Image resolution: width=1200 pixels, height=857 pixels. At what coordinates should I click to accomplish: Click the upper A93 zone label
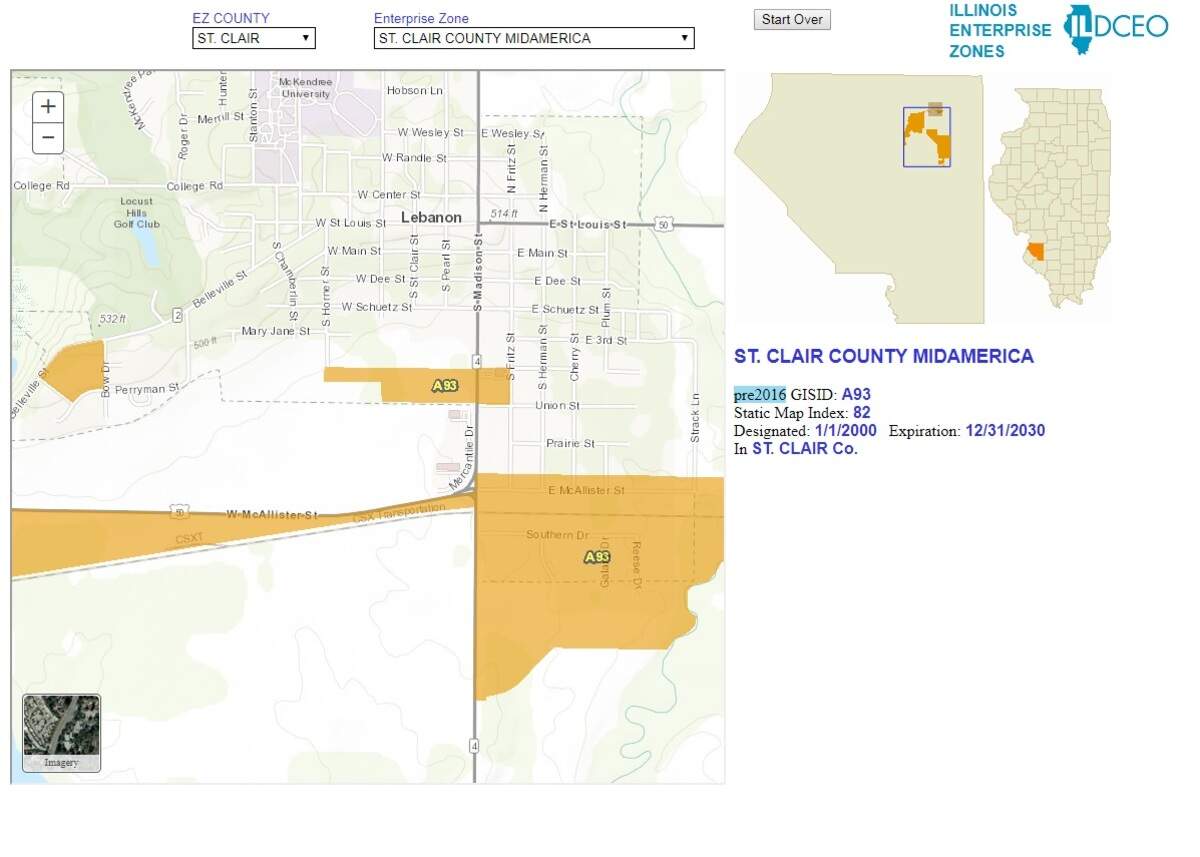pyautogui.click(x=445, y=385)
